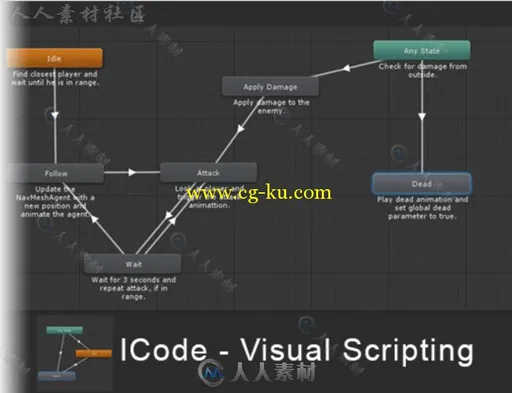512x393 pixels.
Task: Click the 'Wait for 3 seconds' description text
Action: (133, 288)
